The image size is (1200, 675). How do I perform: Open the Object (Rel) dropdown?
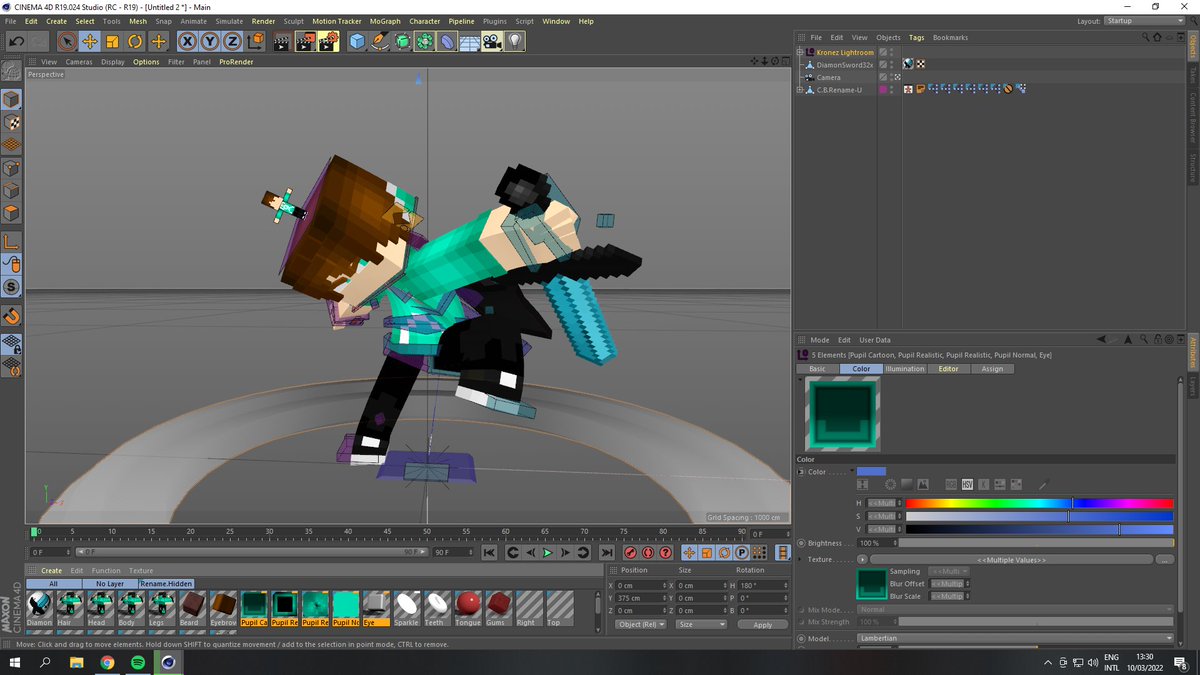(641, 624)
